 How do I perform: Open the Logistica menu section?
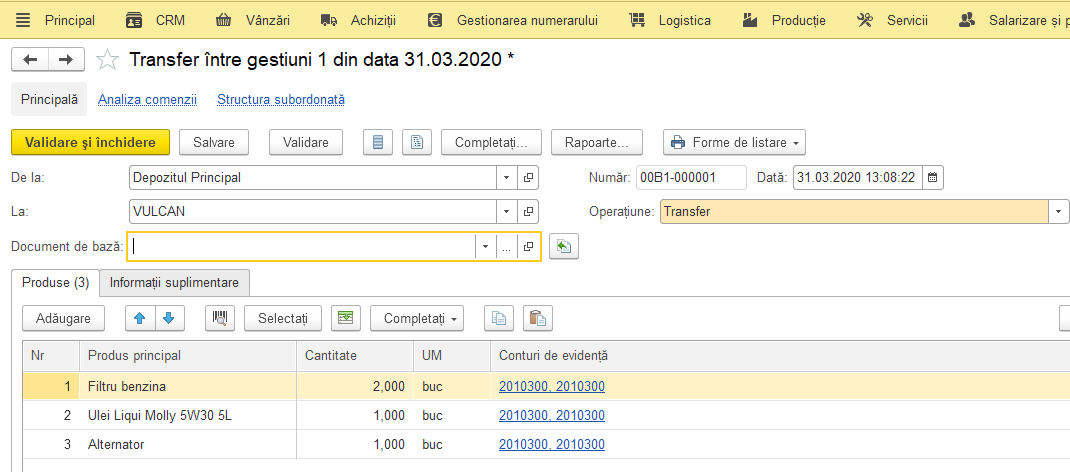(684, 20)
